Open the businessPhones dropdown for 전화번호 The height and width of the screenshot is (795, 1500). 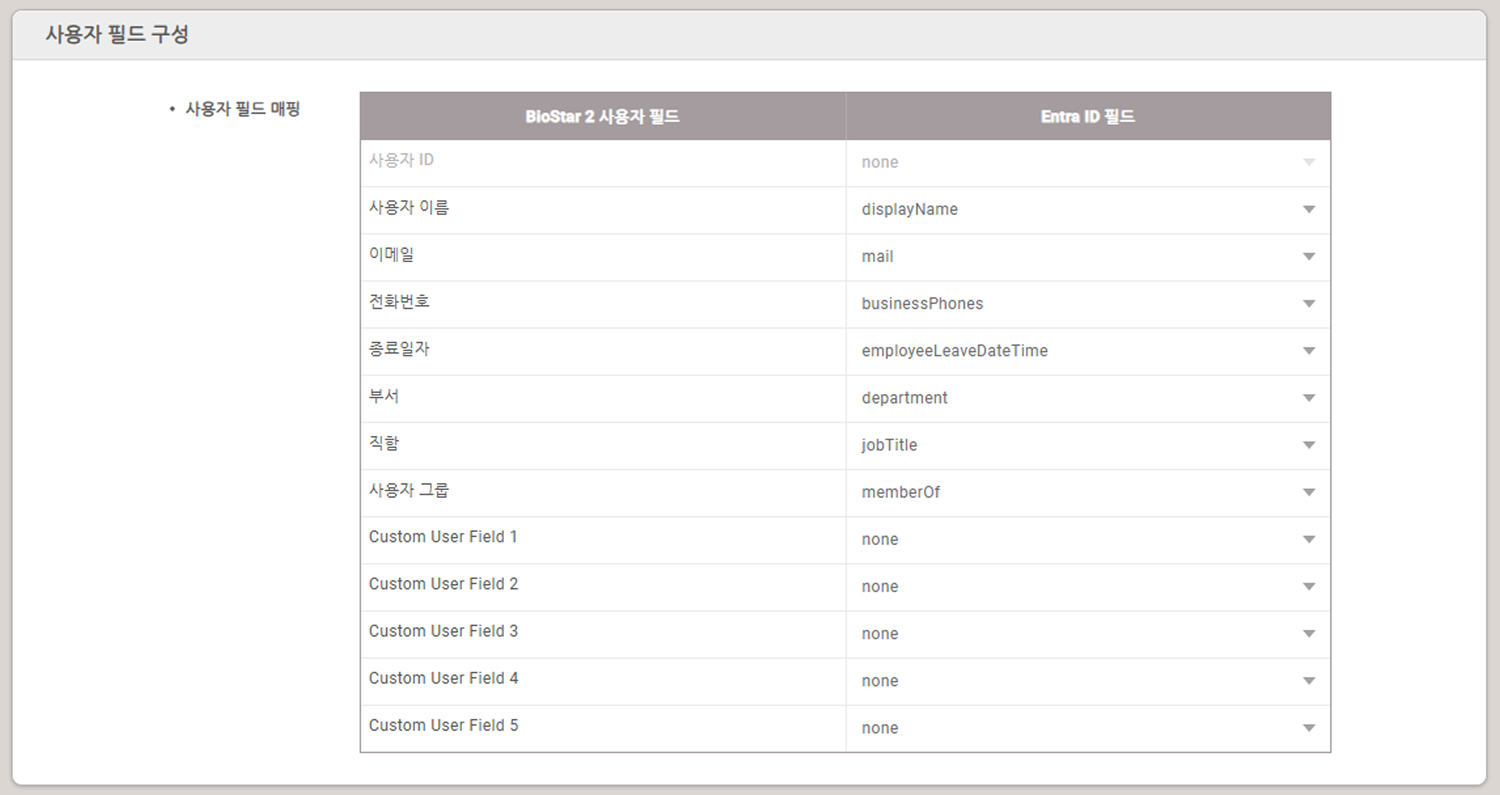(1088, 304)
